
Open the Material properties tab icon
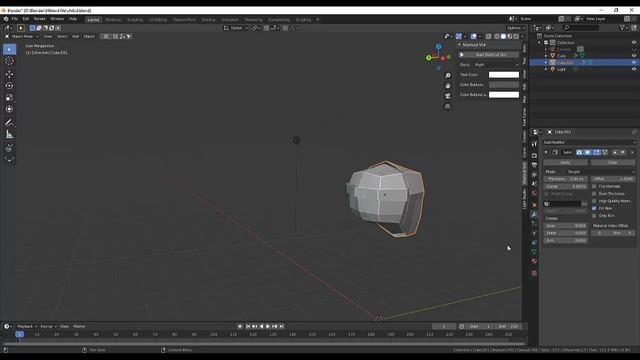point(534,261)
